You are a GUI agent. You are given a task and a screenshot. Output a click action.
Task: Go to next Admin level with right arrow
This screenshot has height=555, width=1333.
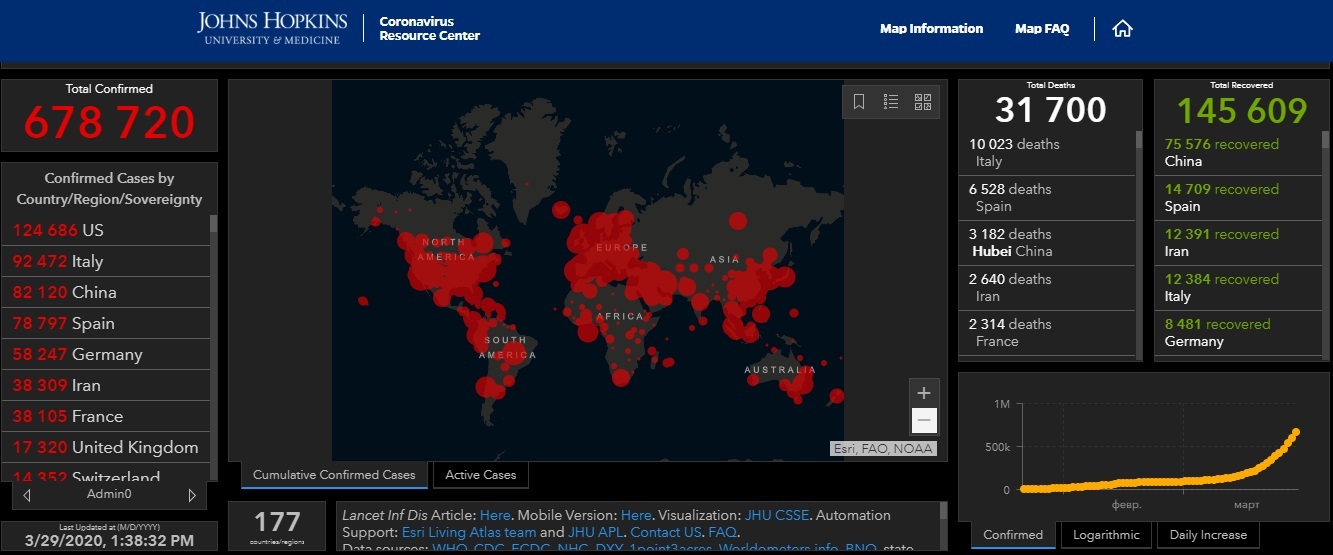[192, 495]
